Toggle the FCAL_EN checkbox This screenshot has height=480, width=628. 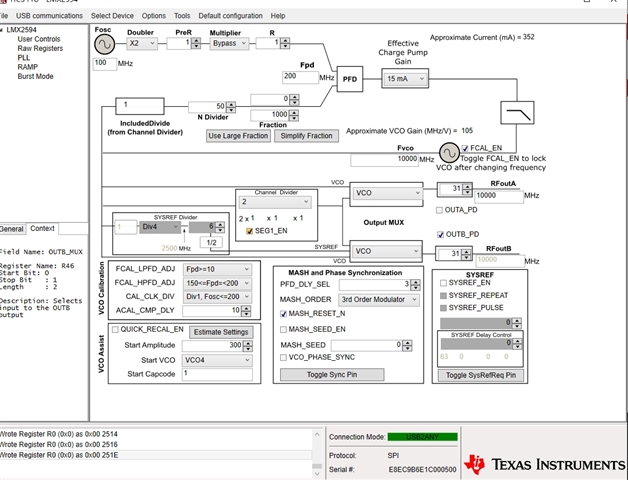(x=465, y=148)
